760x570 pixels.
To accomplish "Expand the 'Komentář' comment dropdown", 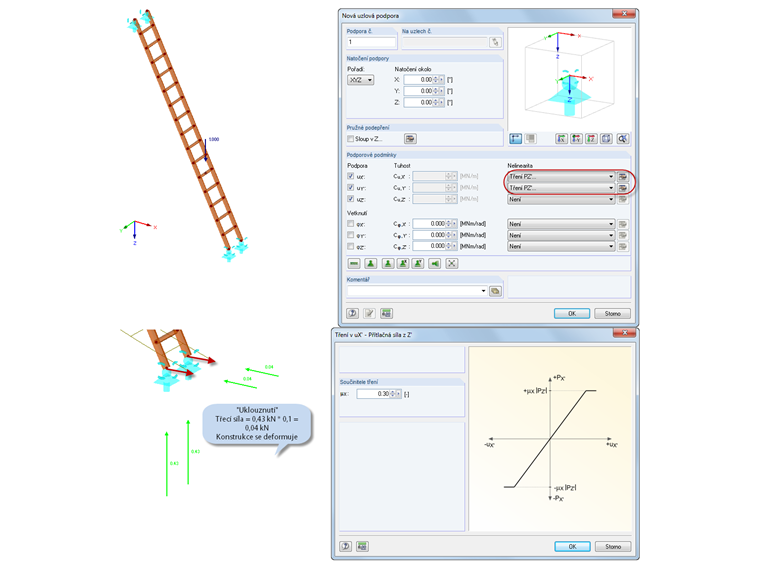I will coord(483,291).
